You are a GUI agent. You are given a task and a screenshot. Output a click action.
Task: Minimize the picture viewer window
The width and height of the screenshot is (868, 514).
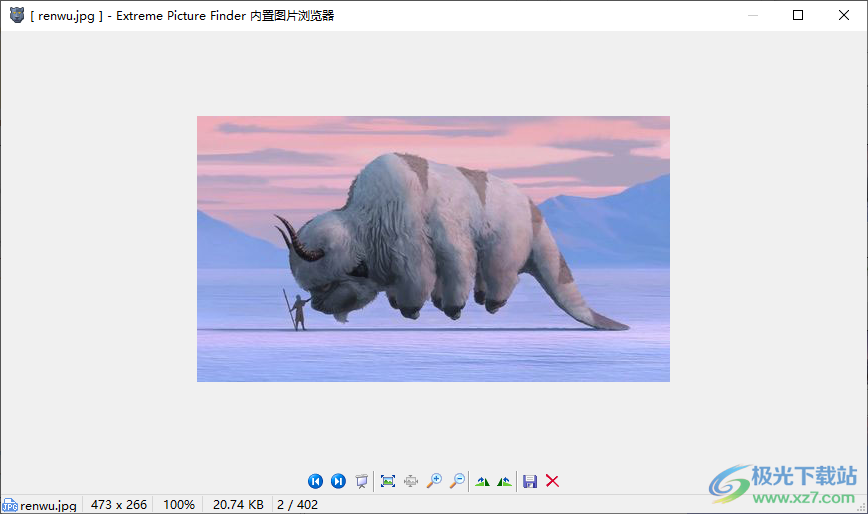(x=752, y=15)
